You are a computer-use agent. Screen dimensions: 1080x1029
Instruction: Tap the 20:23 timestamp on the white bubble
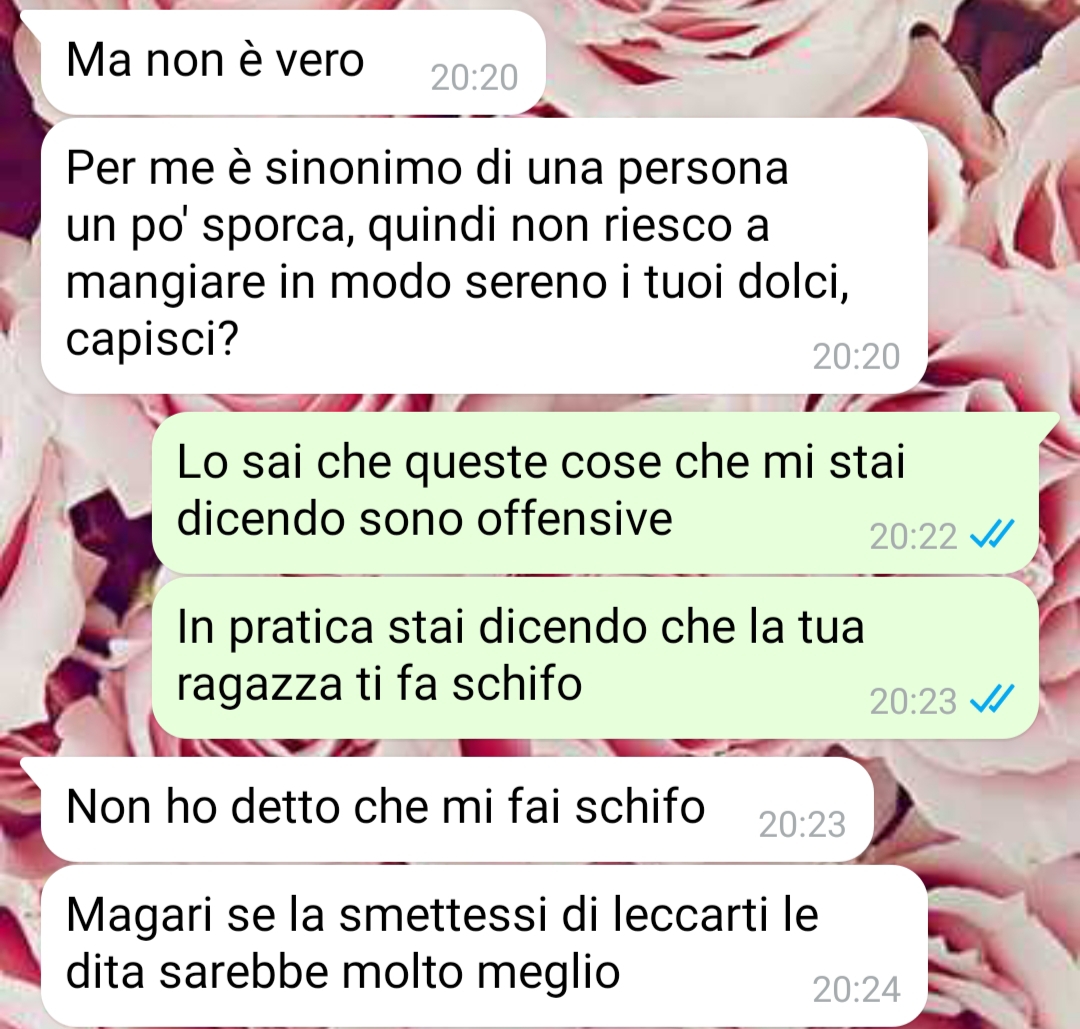point(802,824)
